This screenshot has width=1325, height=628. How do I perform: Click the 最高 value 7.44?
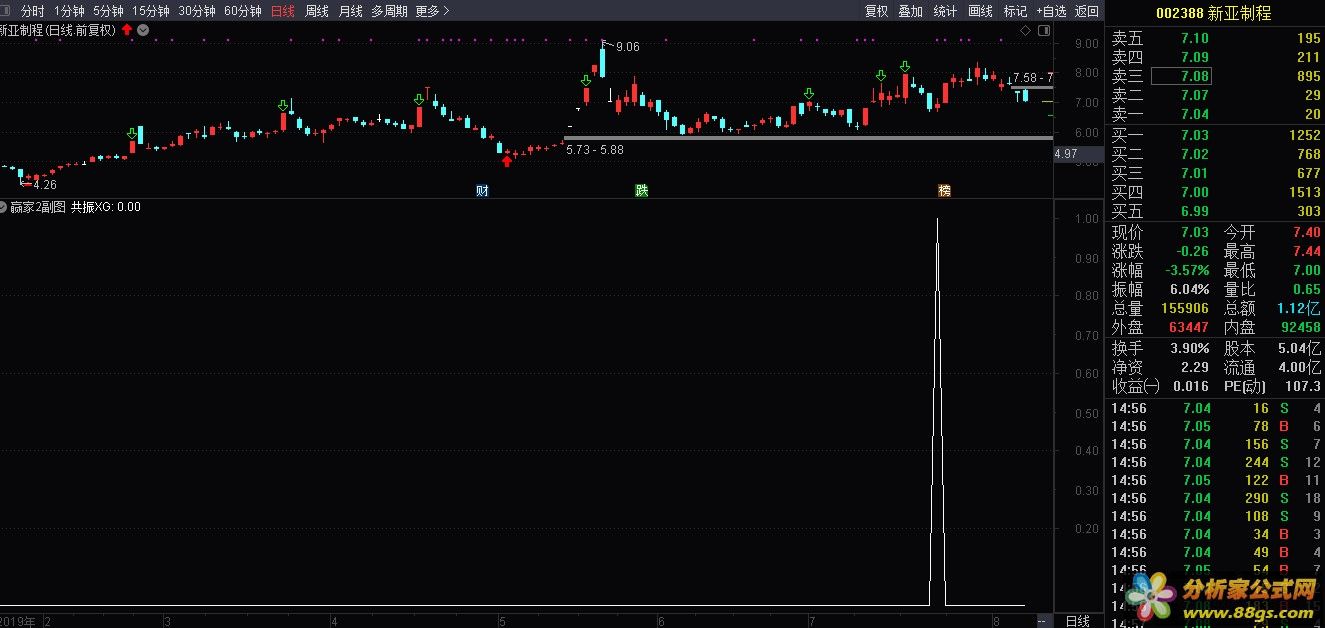tap(1306, 251)
